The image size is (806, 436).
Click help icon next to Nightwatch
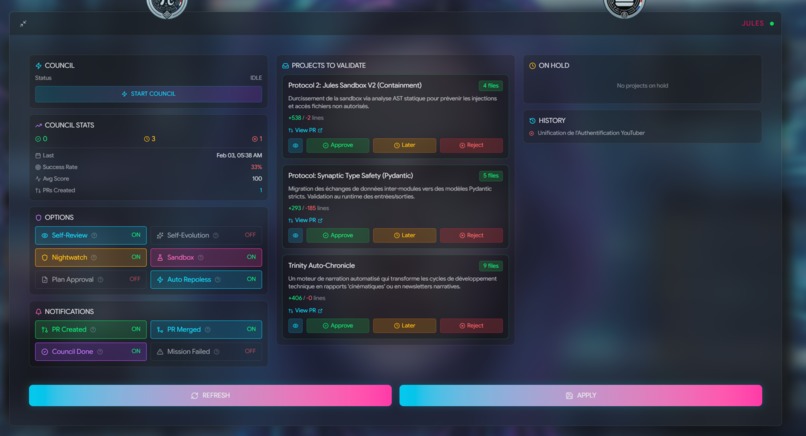tap(94, 258)
